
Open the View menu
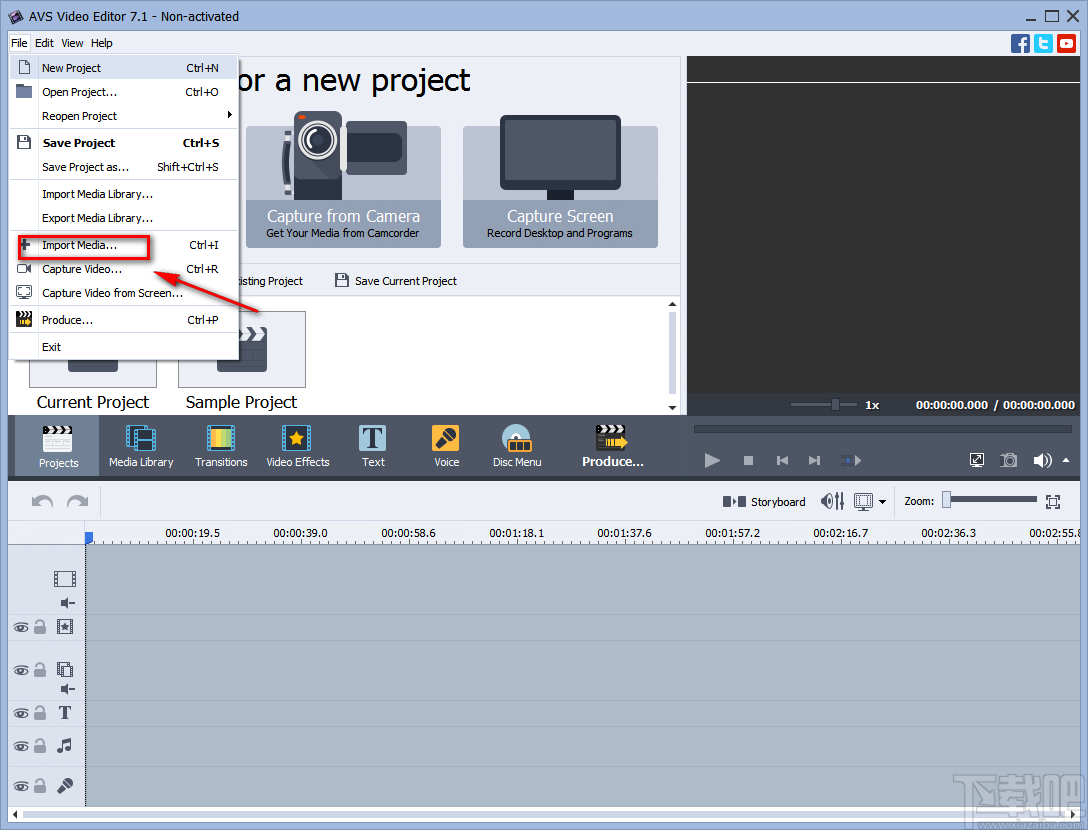[x=72, y=43]
